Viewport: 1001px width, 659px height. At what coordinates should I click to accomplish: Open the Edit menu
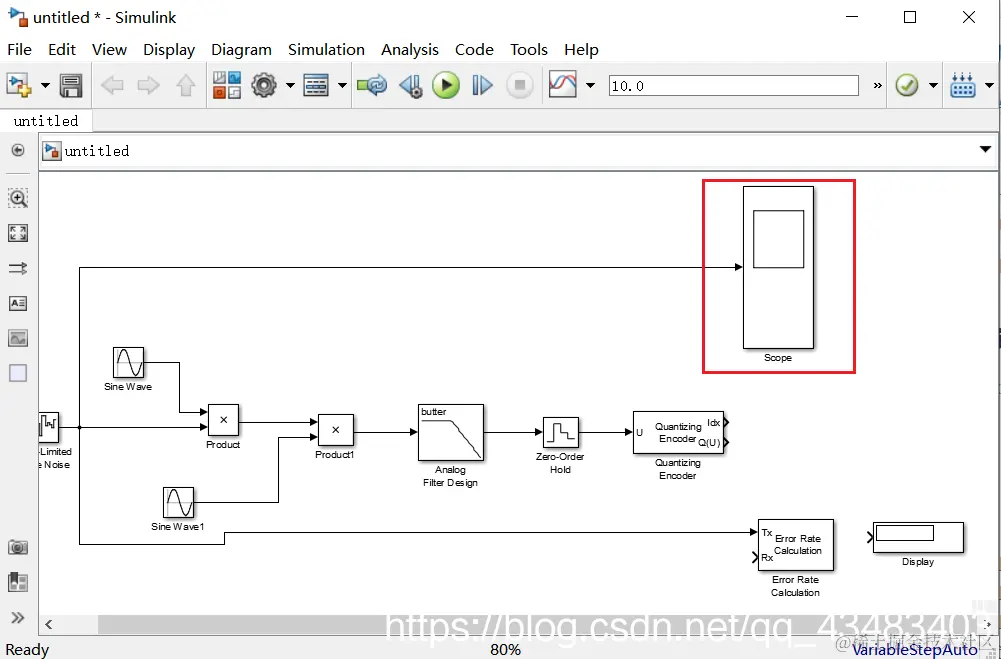pos(62,50)
